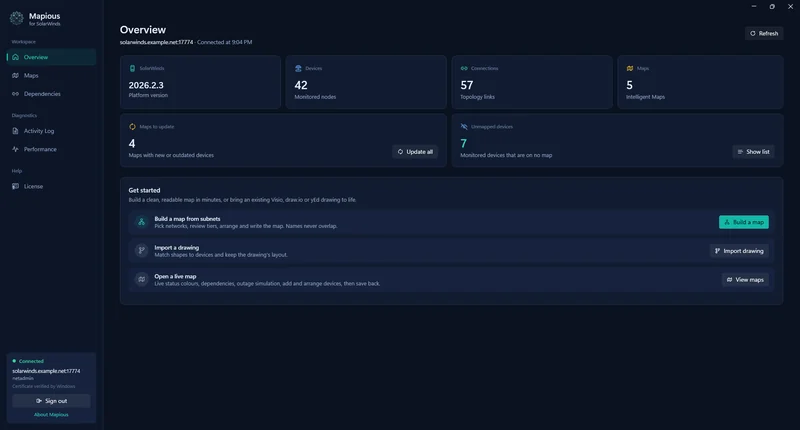Click the Import a drawing row icon
Image resolution: width=800 pixels, height=430 pixels.
(141, 250)
